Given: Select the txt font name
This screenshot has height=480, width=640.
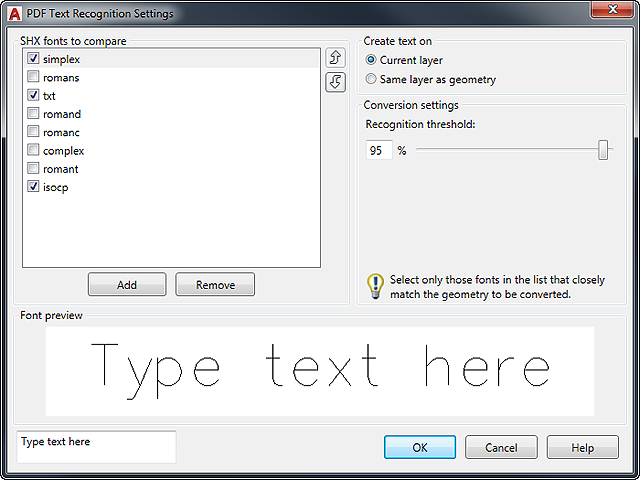Looking at the screenshot, I should 49,96.
